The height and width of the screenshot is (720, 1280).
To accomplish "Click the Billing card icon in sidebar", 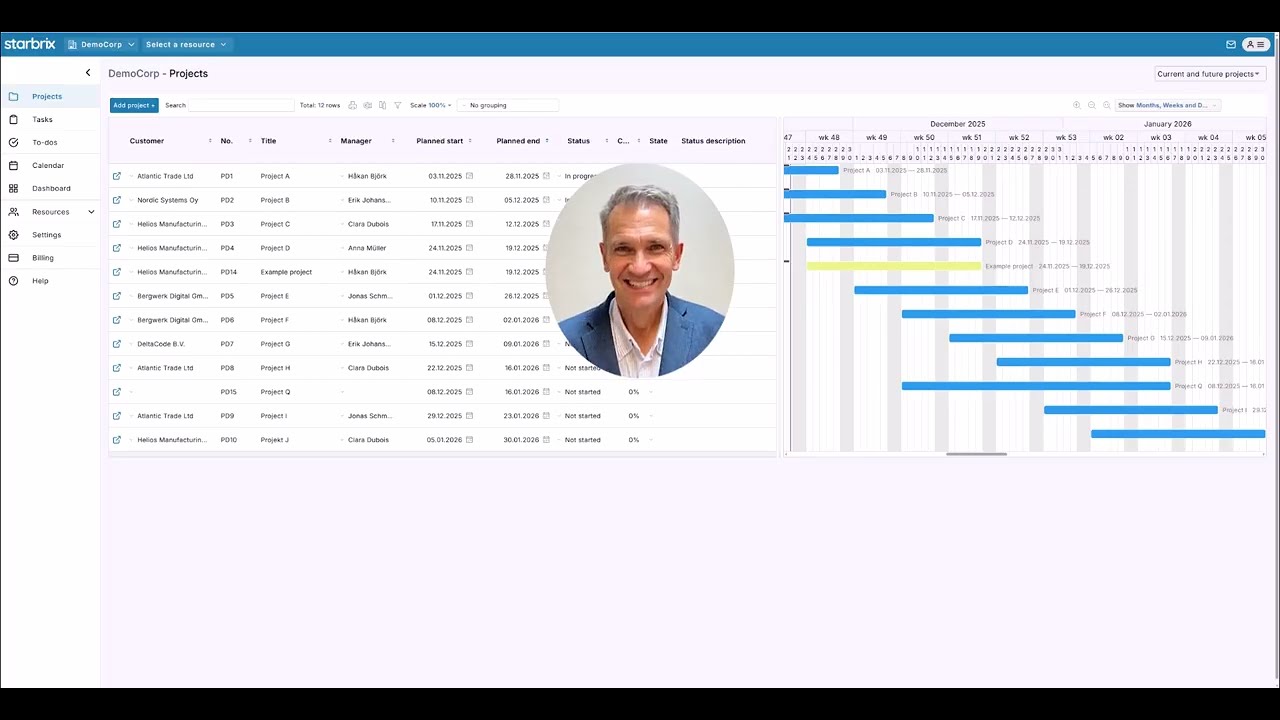I will pyautogui.click(x=13, y=258).
